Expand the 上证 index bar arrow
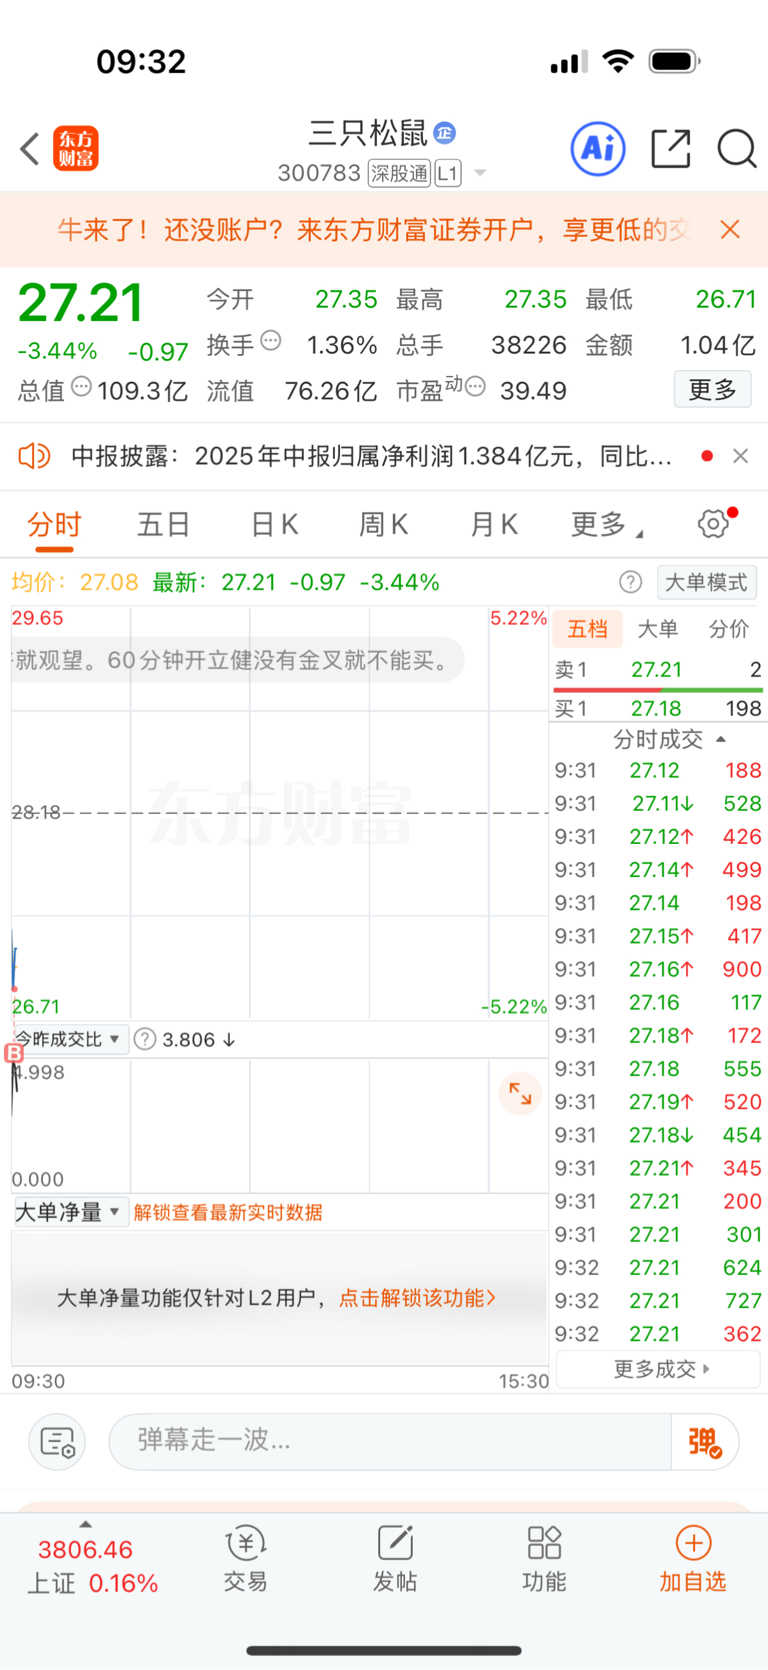The height and width of the screenshot is (1670, 768). click(x=86, y=1524)
